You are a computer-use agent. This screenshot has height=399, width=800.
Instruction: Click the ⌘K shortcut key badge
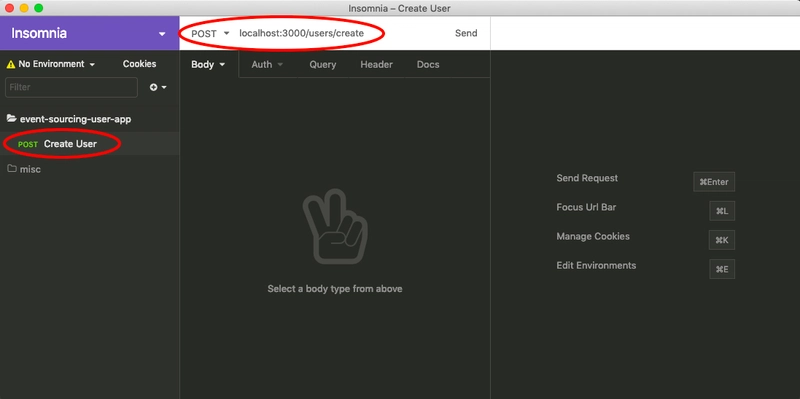(722, 240)
